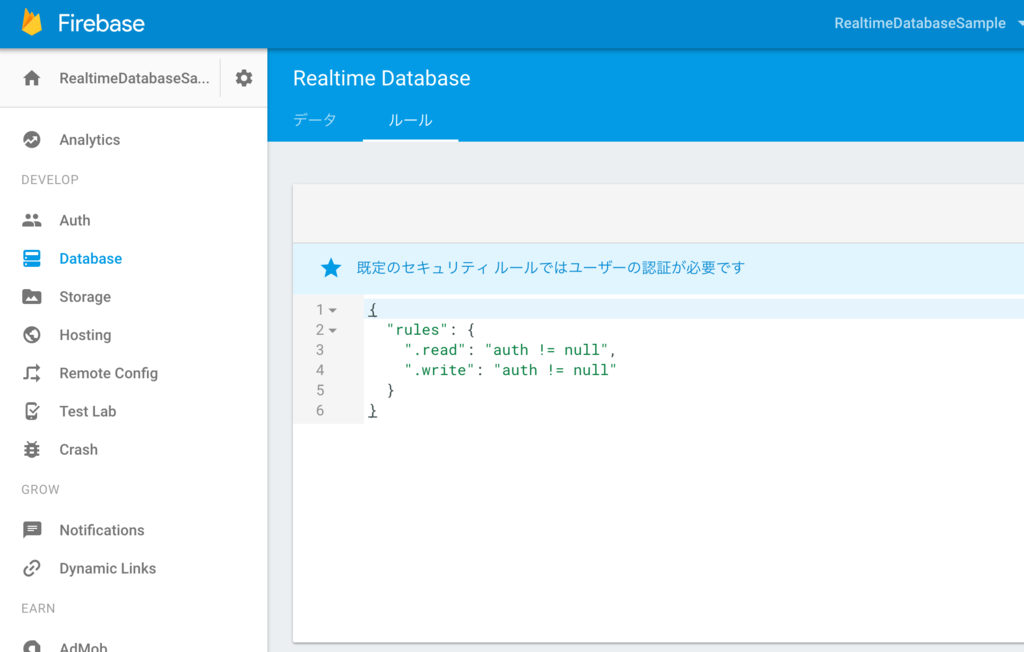Image resolution: width=1024 pixels, height=652 pixels.
Task: Click the "rules" key in editor
Action: [417, 330]
